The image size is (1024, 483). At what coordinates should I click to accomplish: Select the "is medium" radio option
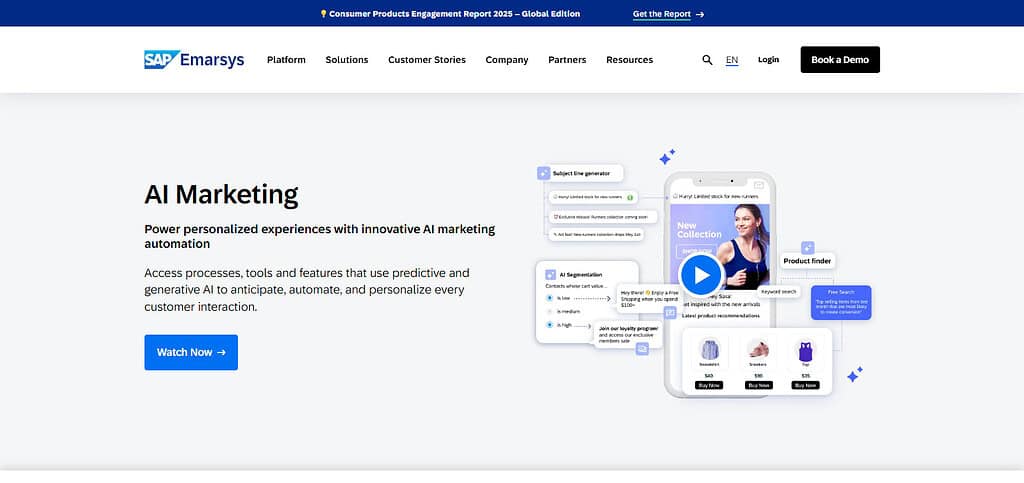(x=550, y=311)
